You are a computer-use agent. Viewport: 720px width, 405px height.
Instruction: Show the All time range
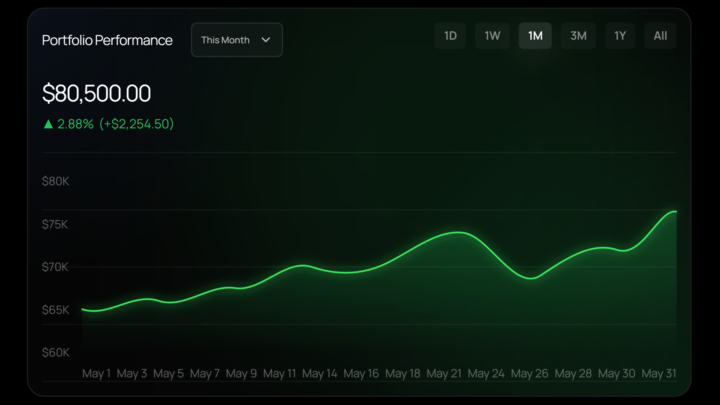click(660, 36)
